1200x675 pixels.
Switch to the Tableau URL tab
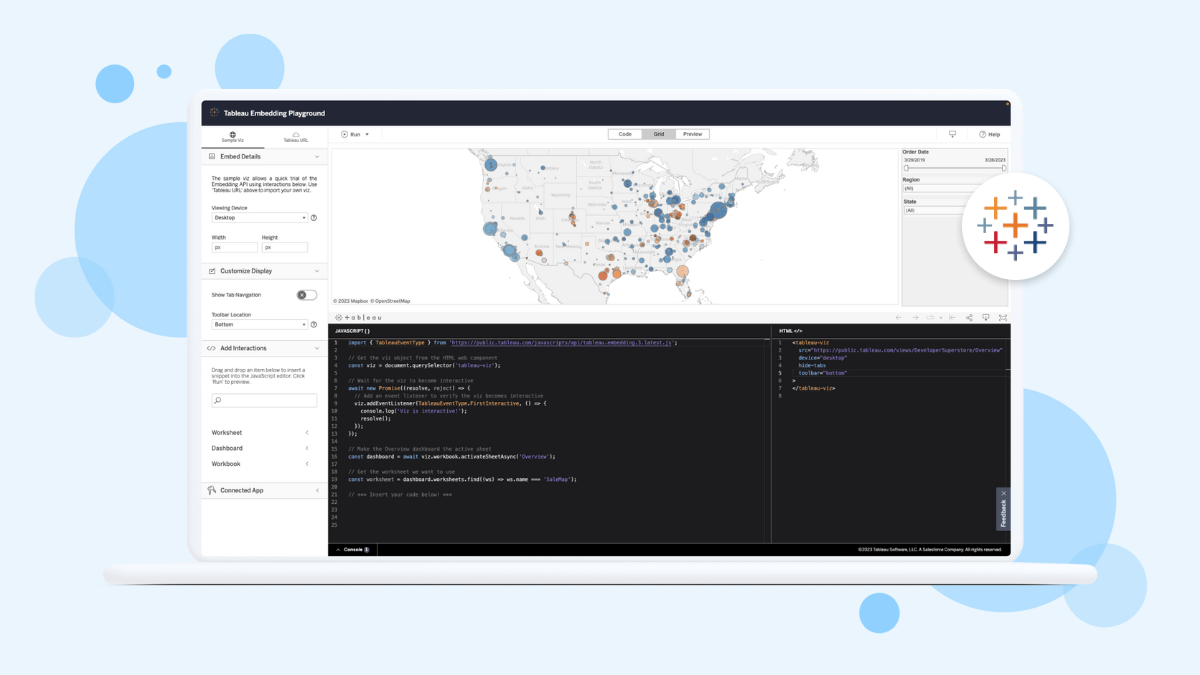[296, 137]
